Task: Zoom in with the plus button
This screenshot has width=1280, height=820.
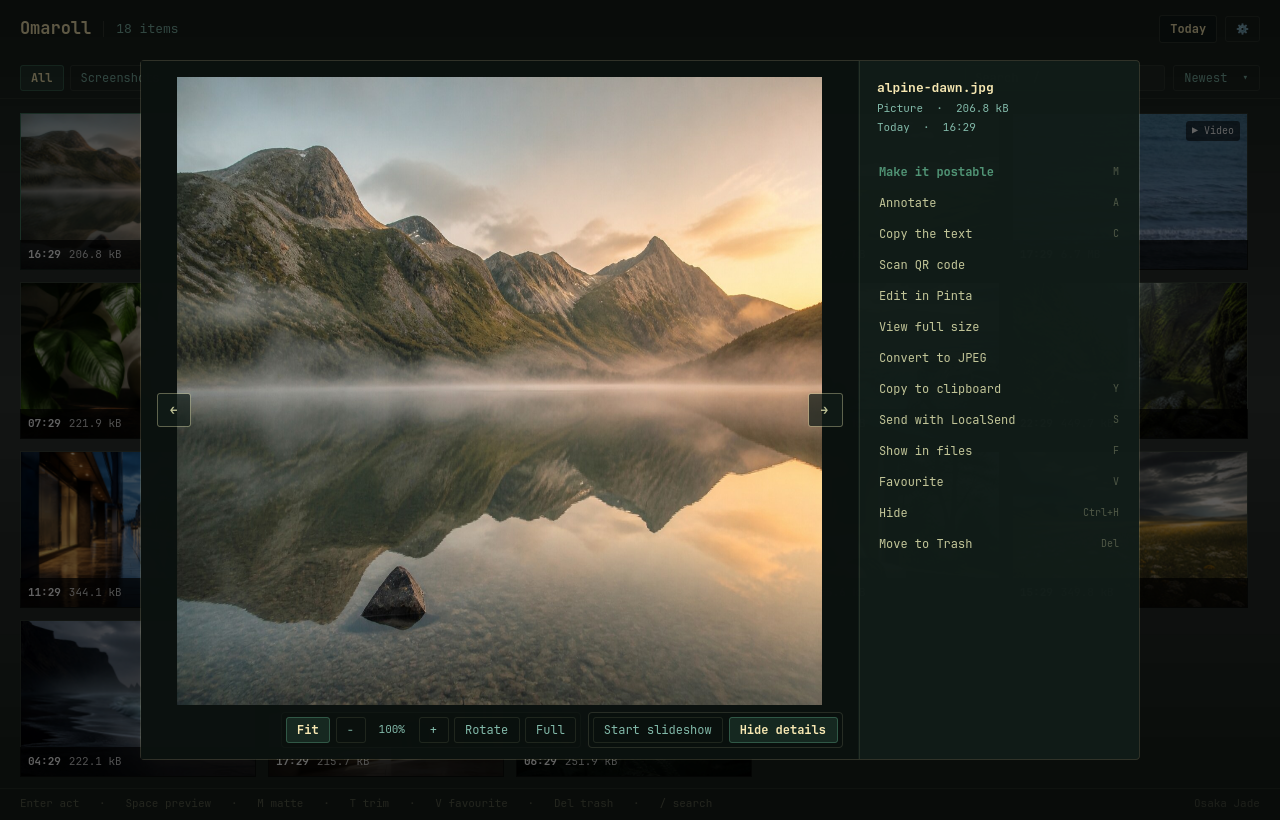Action: 433,730
